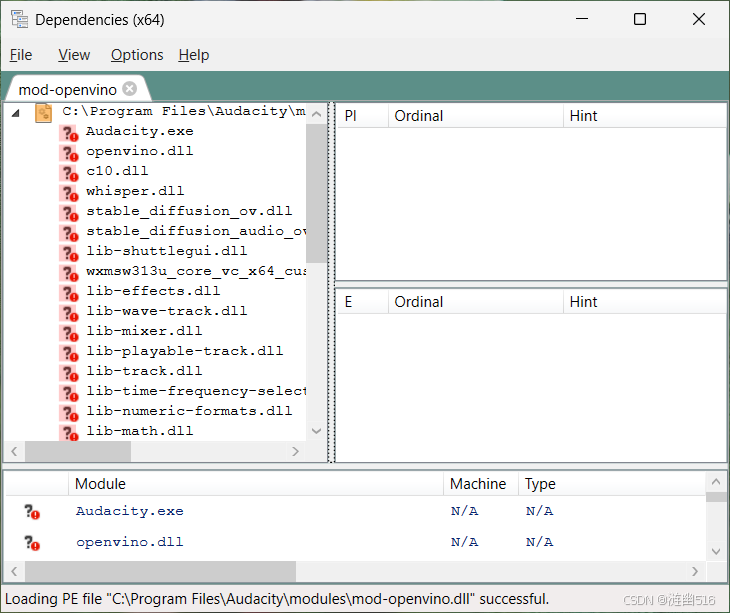Viewport: 730px width, 613px height.
Task: Click tree's vertical scrollbar thumb
Action: pyautogui.click(x=317, y=193)
